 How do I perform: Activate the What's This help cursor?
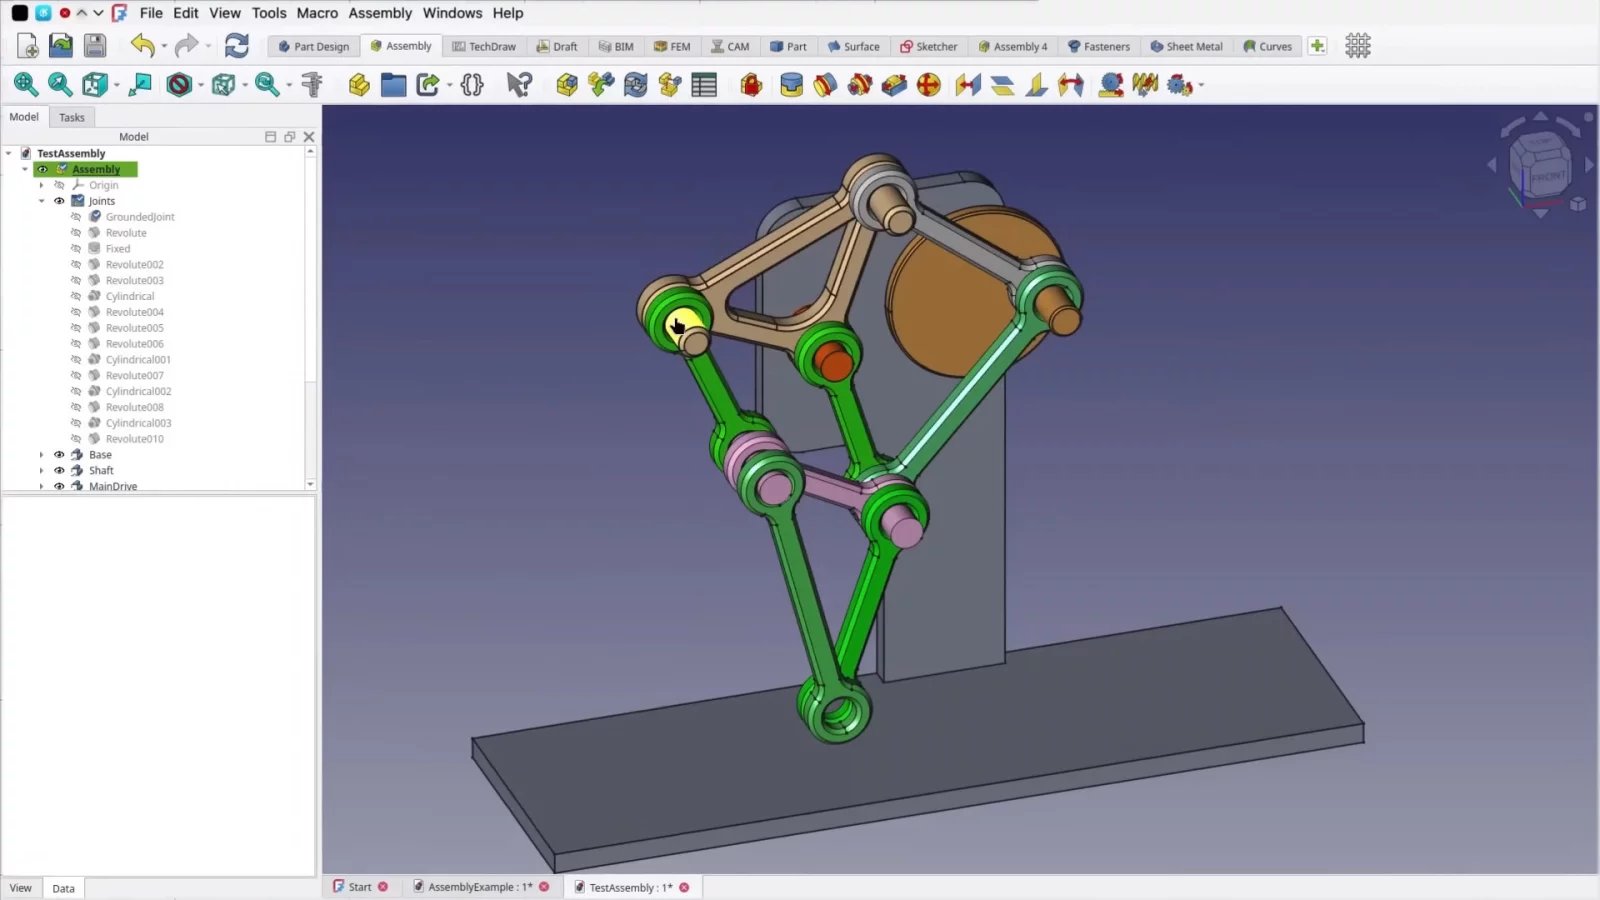pyautogui.click(x=519, y=85)
